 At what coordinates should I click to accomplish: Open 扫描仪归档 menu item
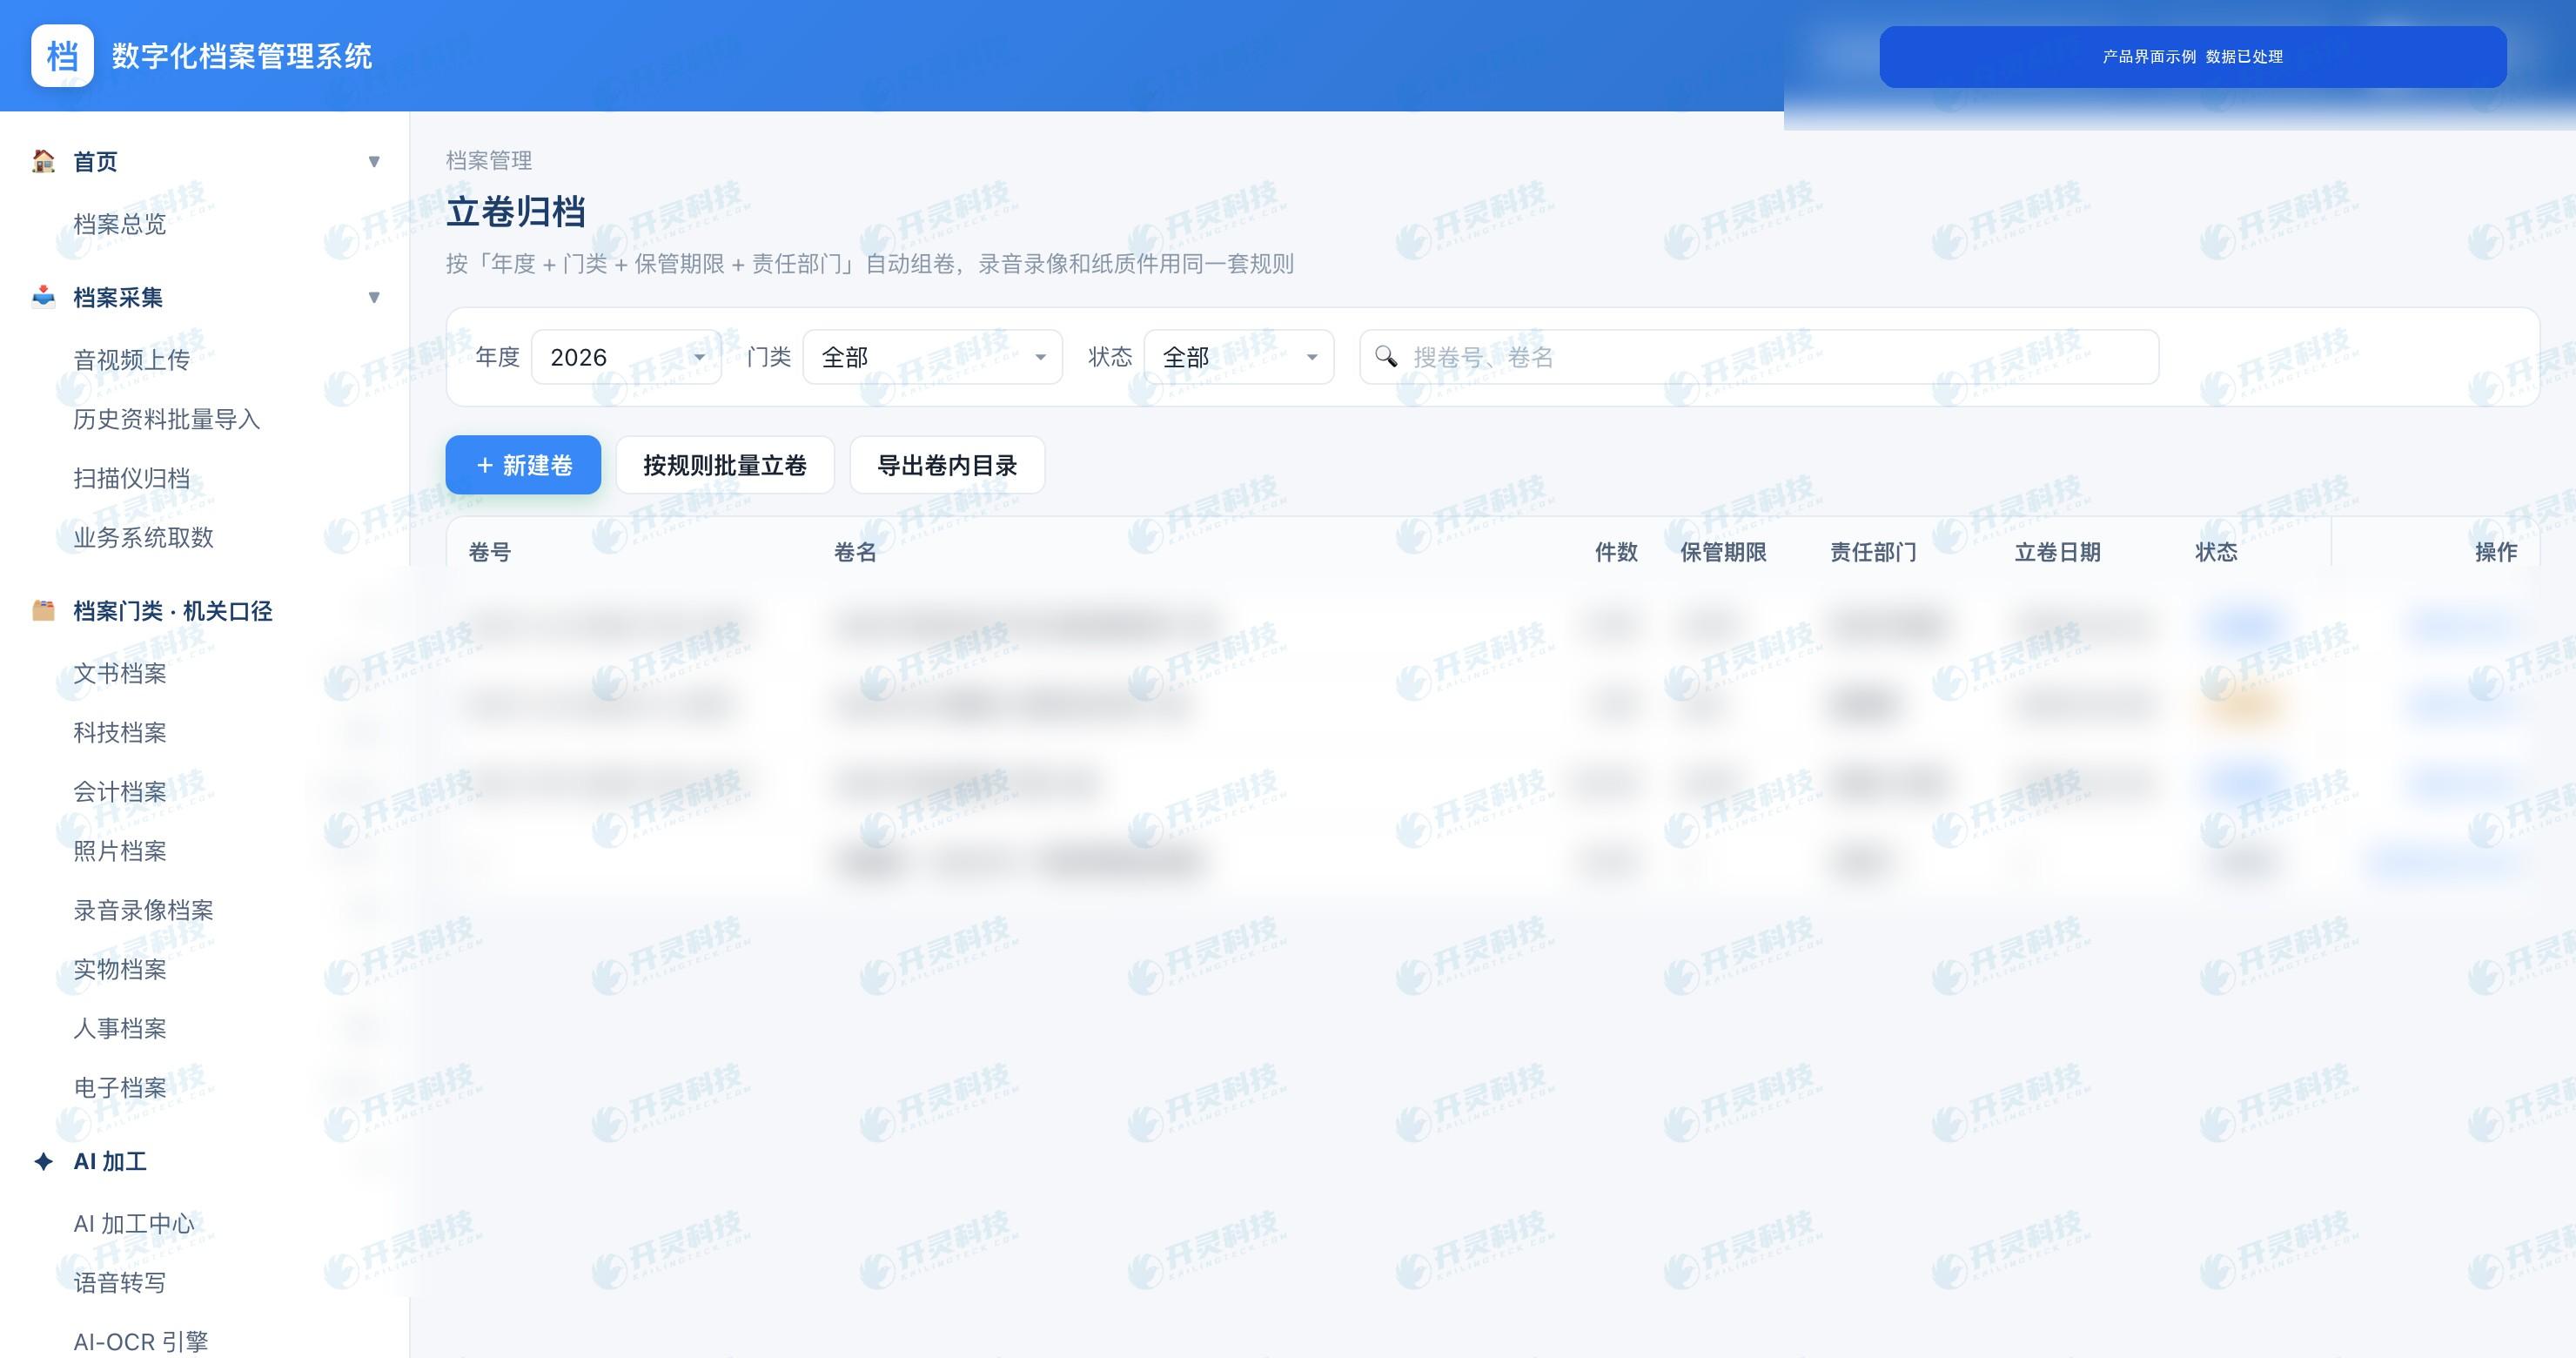[x=132, y=478]
